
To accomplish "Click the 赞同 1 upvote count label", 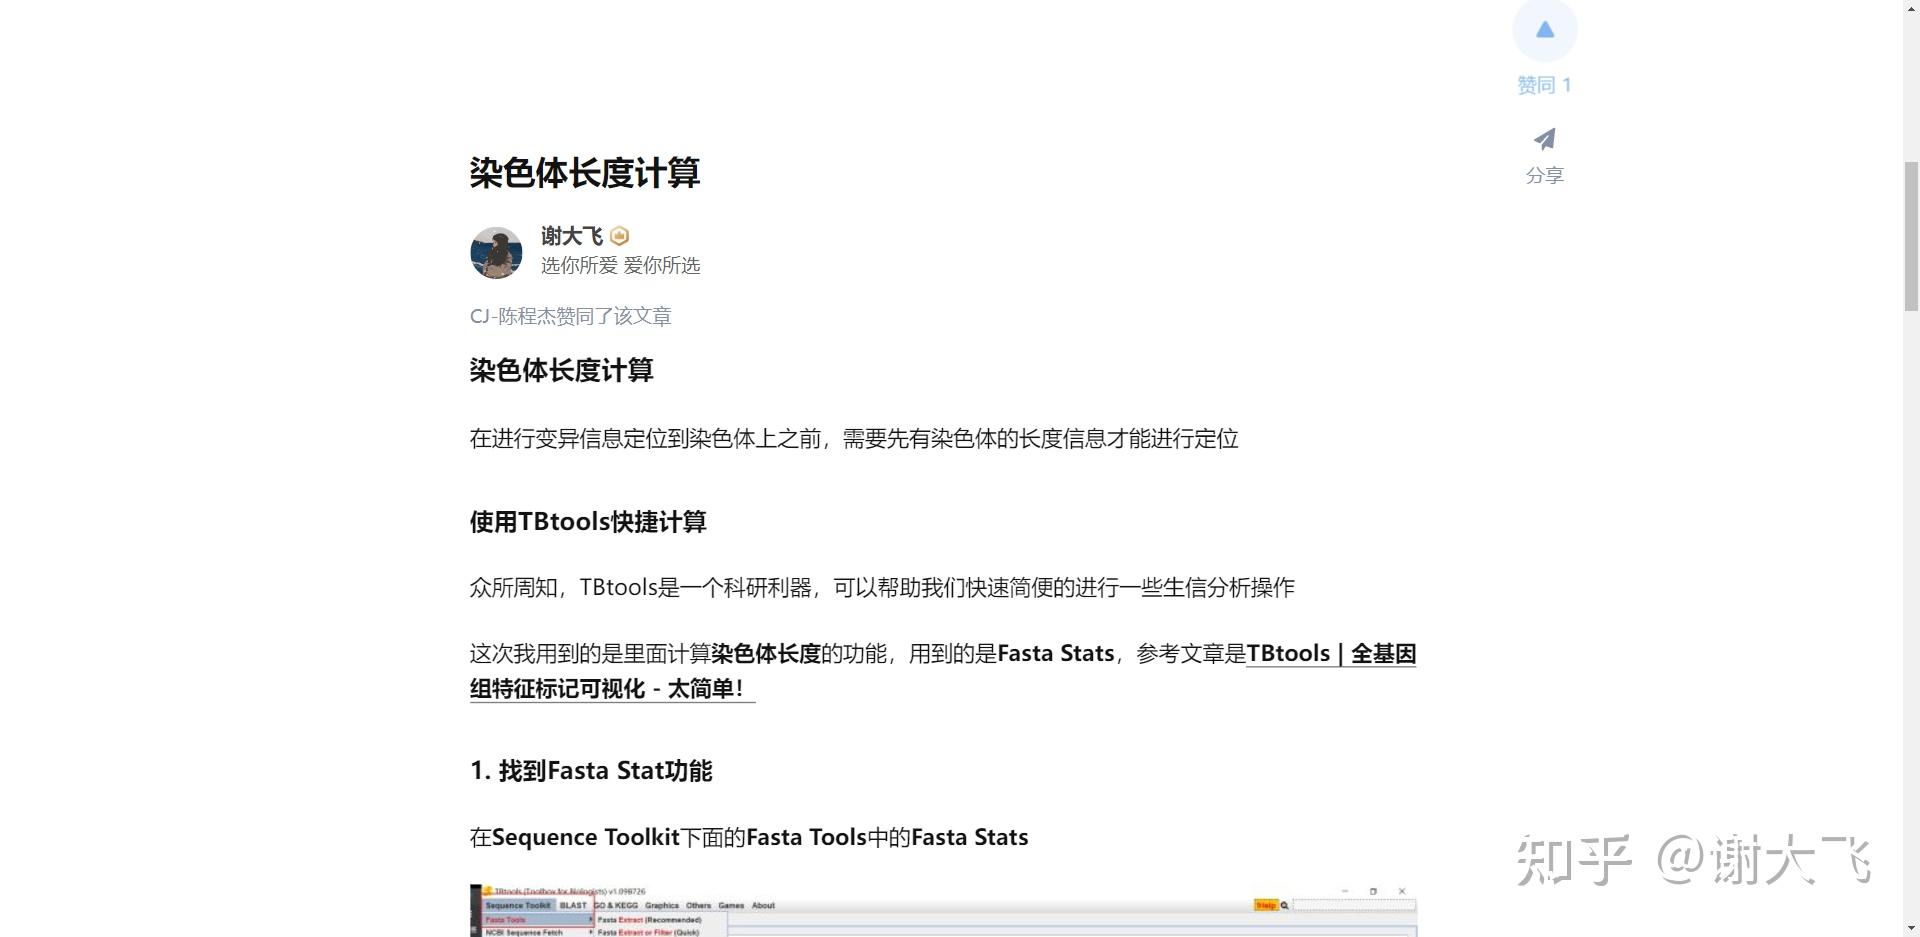I will [x=1544, y=85].
